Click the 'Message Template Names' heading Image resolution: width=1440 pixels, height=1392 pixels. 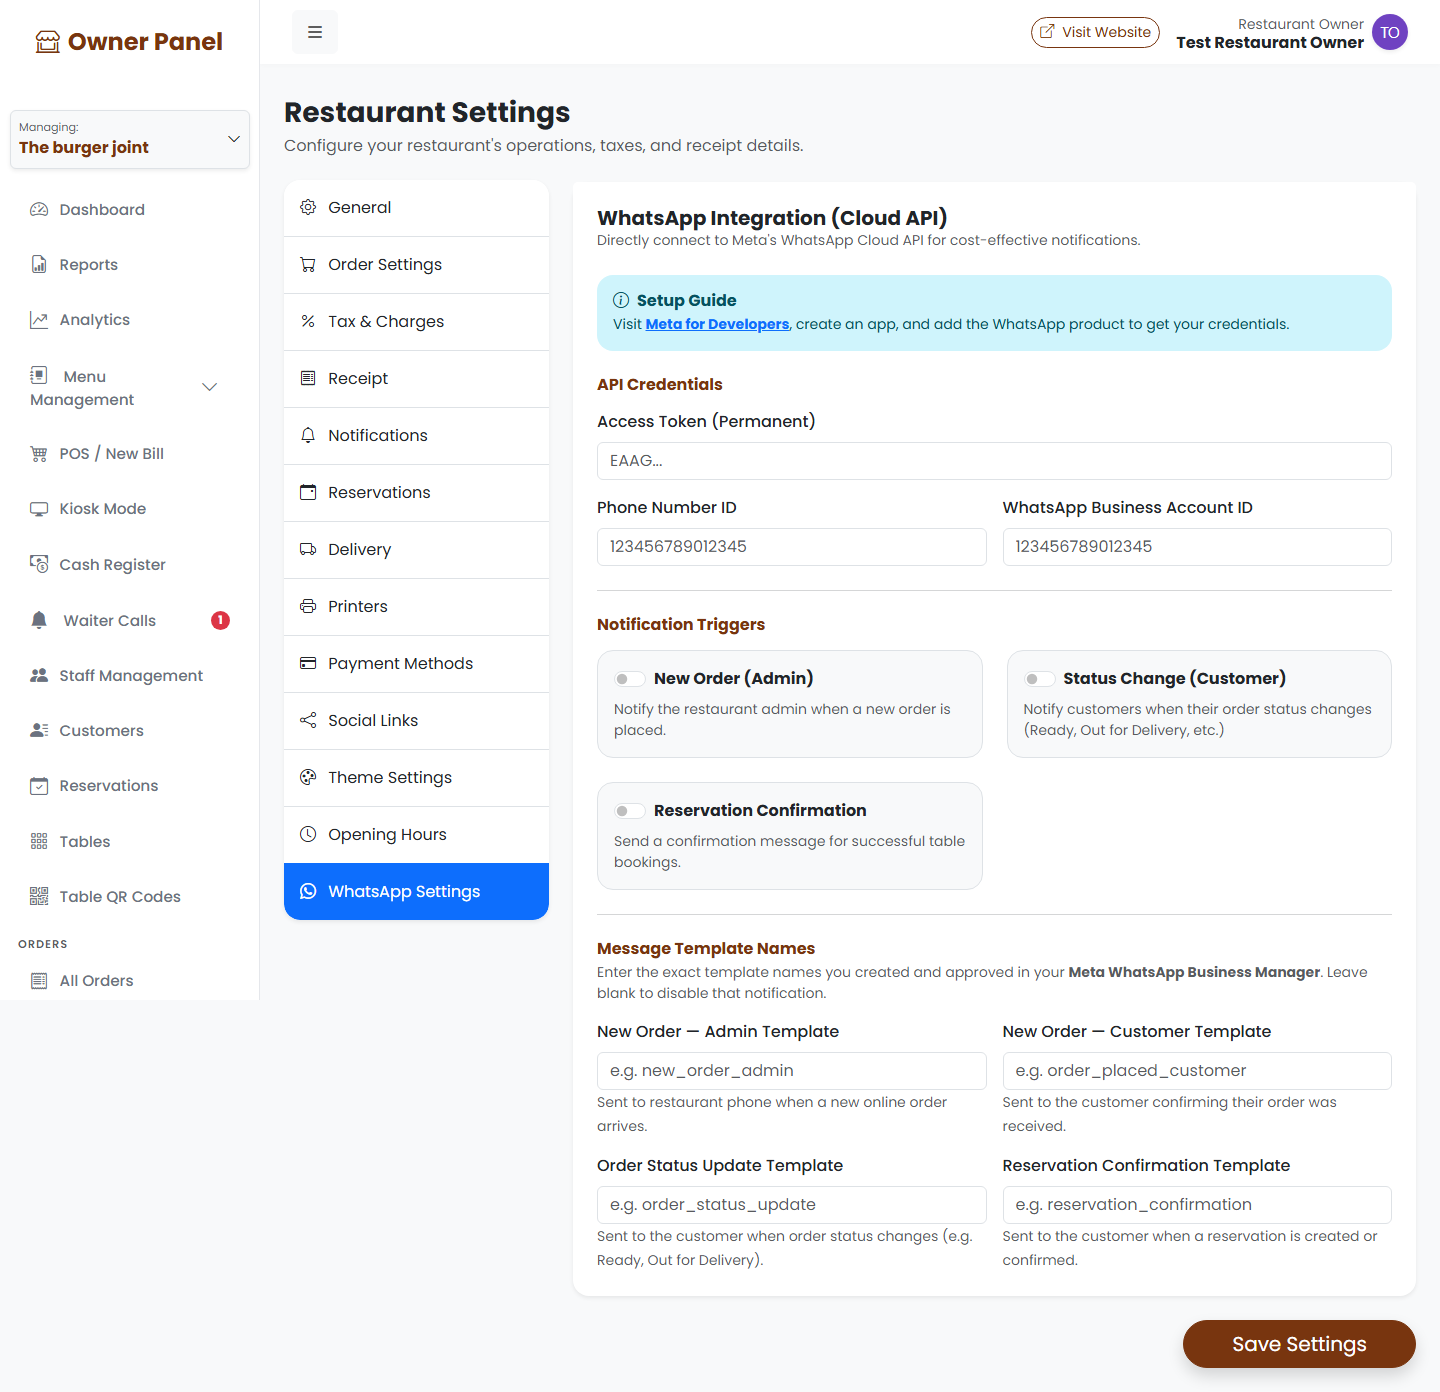[x=706, y=948]
